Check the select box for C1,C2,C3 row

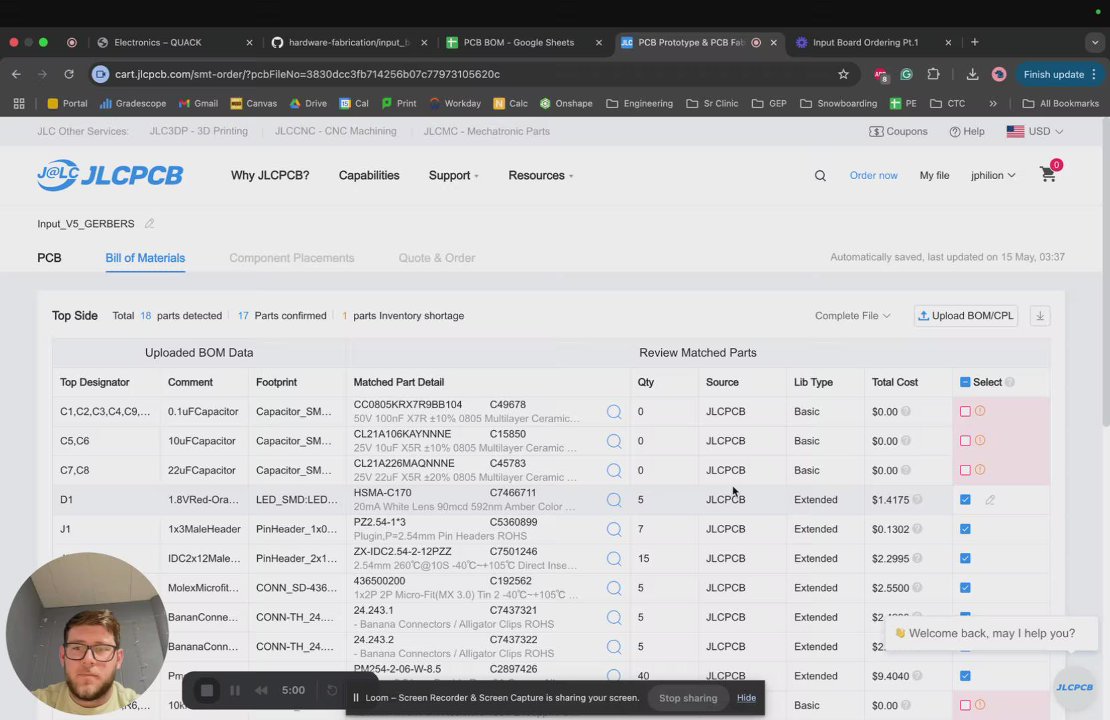(x=965, y=411)
